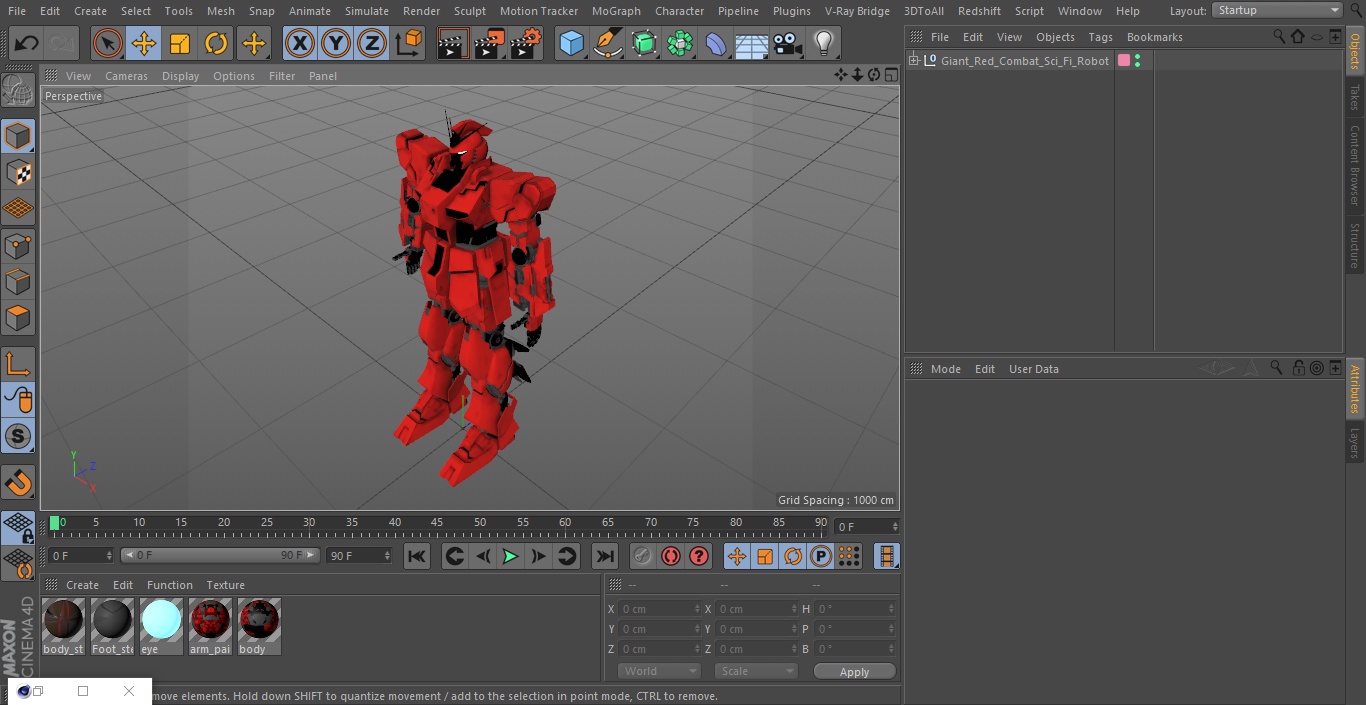
Task: Open the Simulate menu
Action: pos(367,11)
